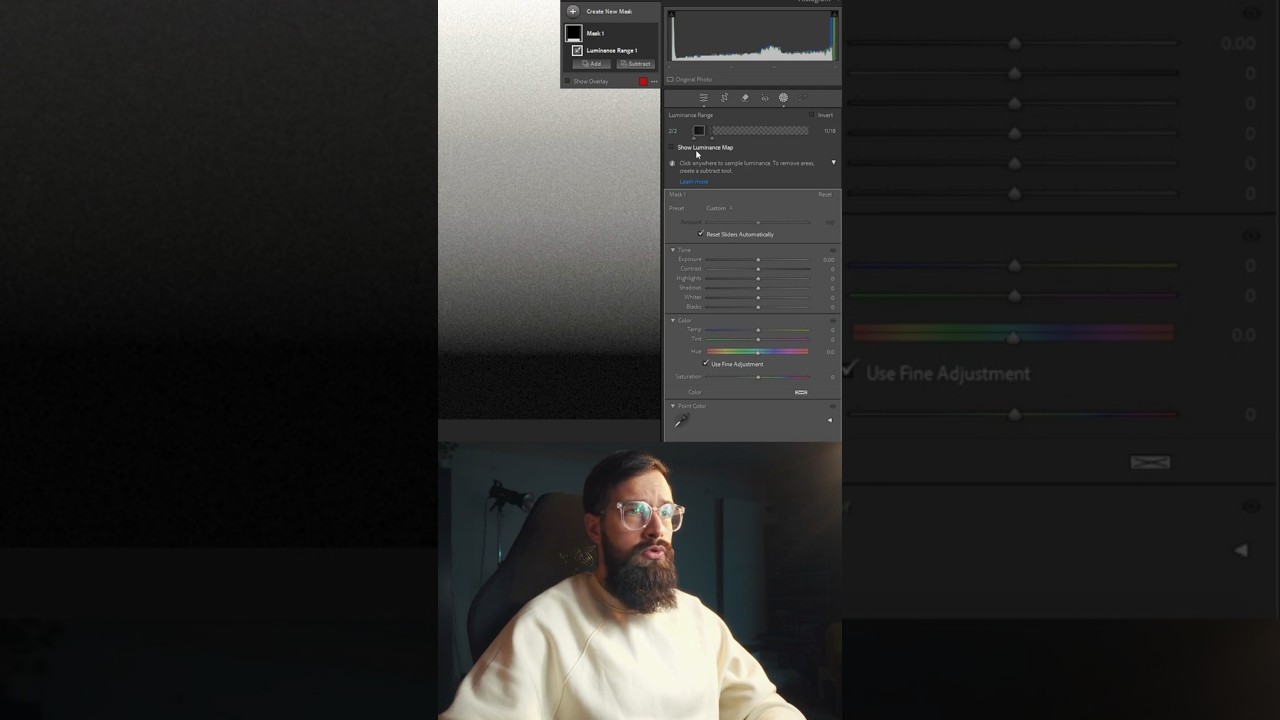Open the Preset Custom dropdown

[719, 208]
